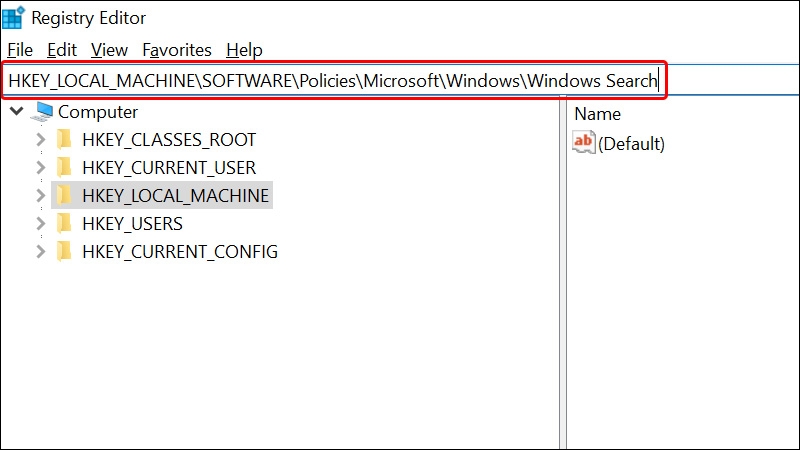Open the Edit menu
This screenshot has height=450, width=800.
(62, 50)
